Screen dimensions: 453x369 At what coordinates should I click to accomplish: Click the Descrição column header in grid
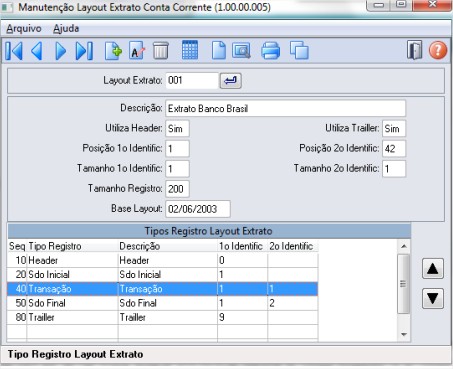(x=168, y=246)
